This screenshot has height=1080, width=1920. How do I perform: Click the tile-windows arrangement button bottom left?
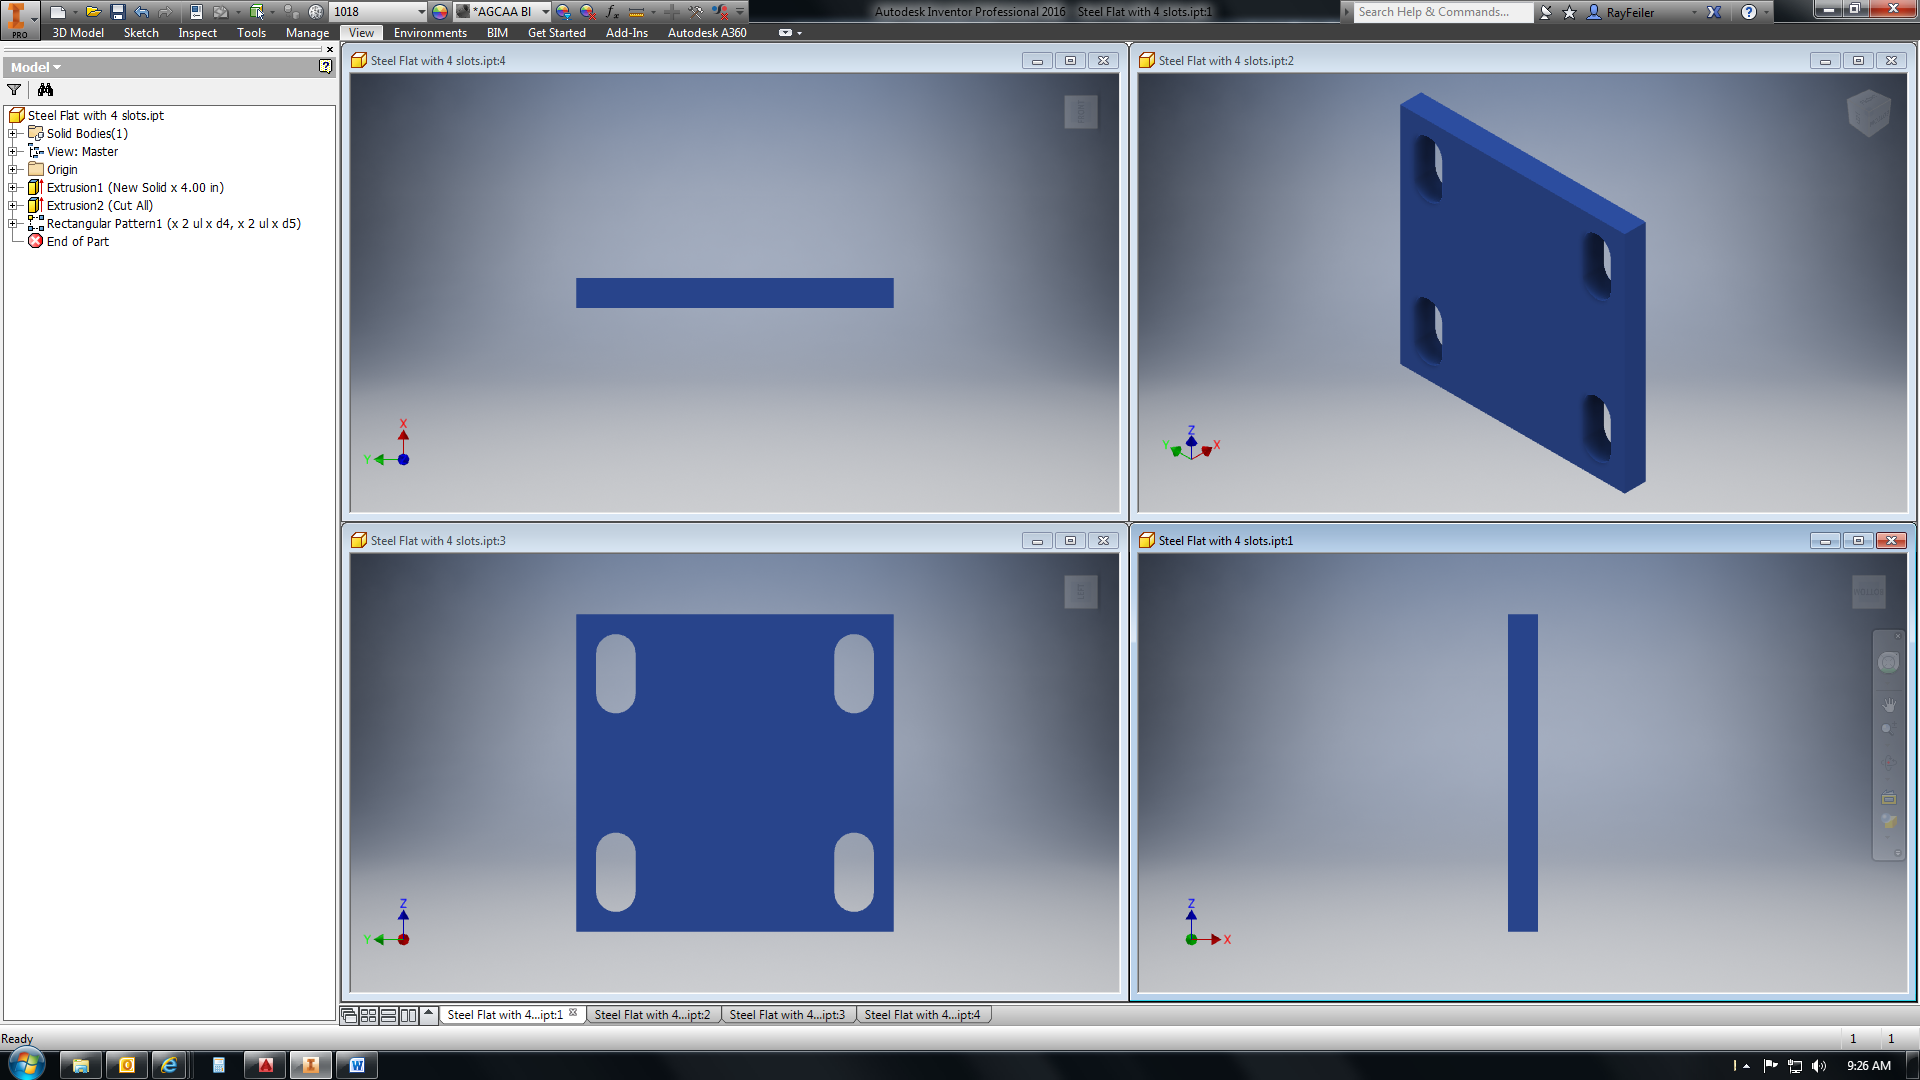pyautogui.click(x=368, y=1015)
